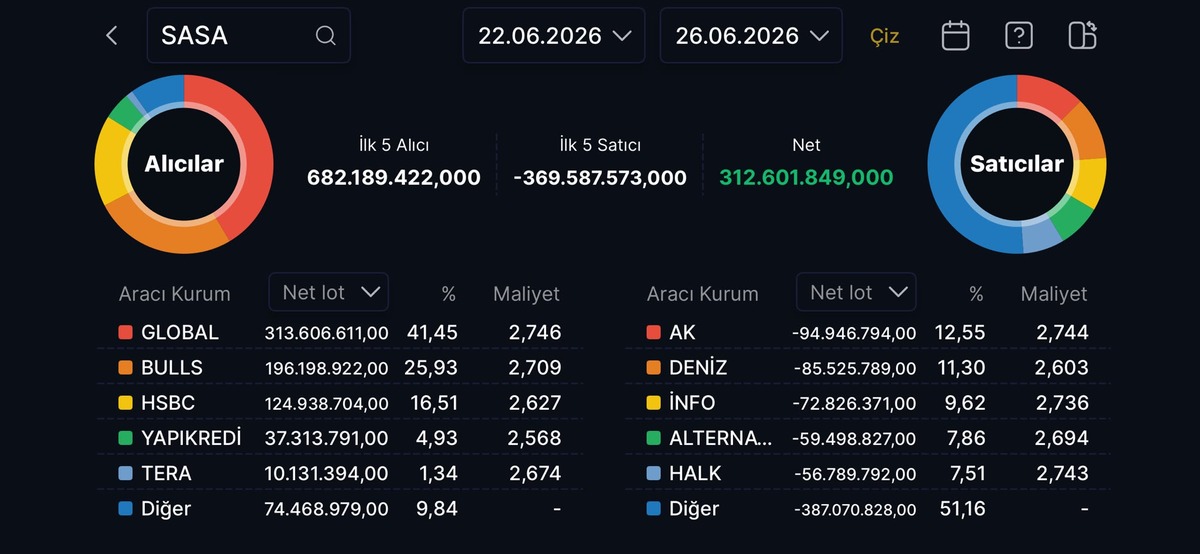Open the help question mark icon
Viewport: 1200px width, 554px height.
1018,36
